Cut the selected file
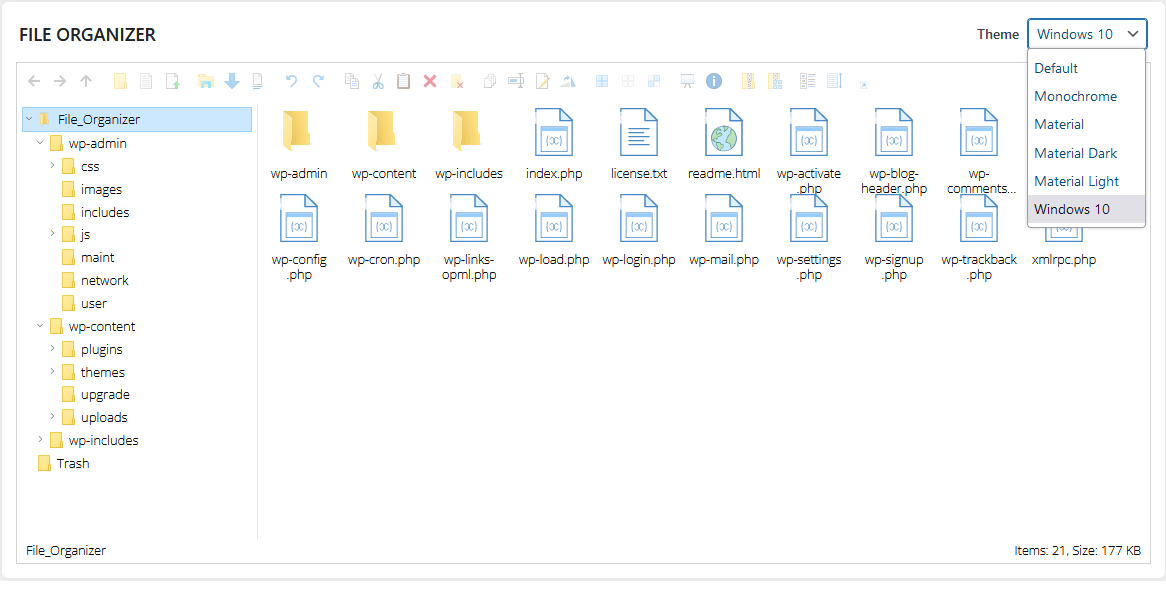 click(x=377, y=81)
